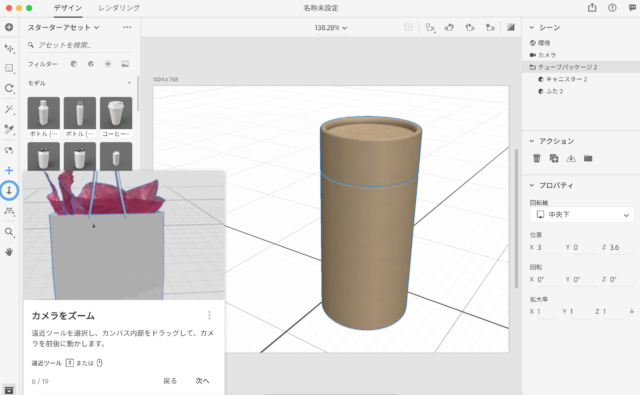Screen dimensions: 640x395
Task: Select the Horizon tool
Action: coord(9,211)
